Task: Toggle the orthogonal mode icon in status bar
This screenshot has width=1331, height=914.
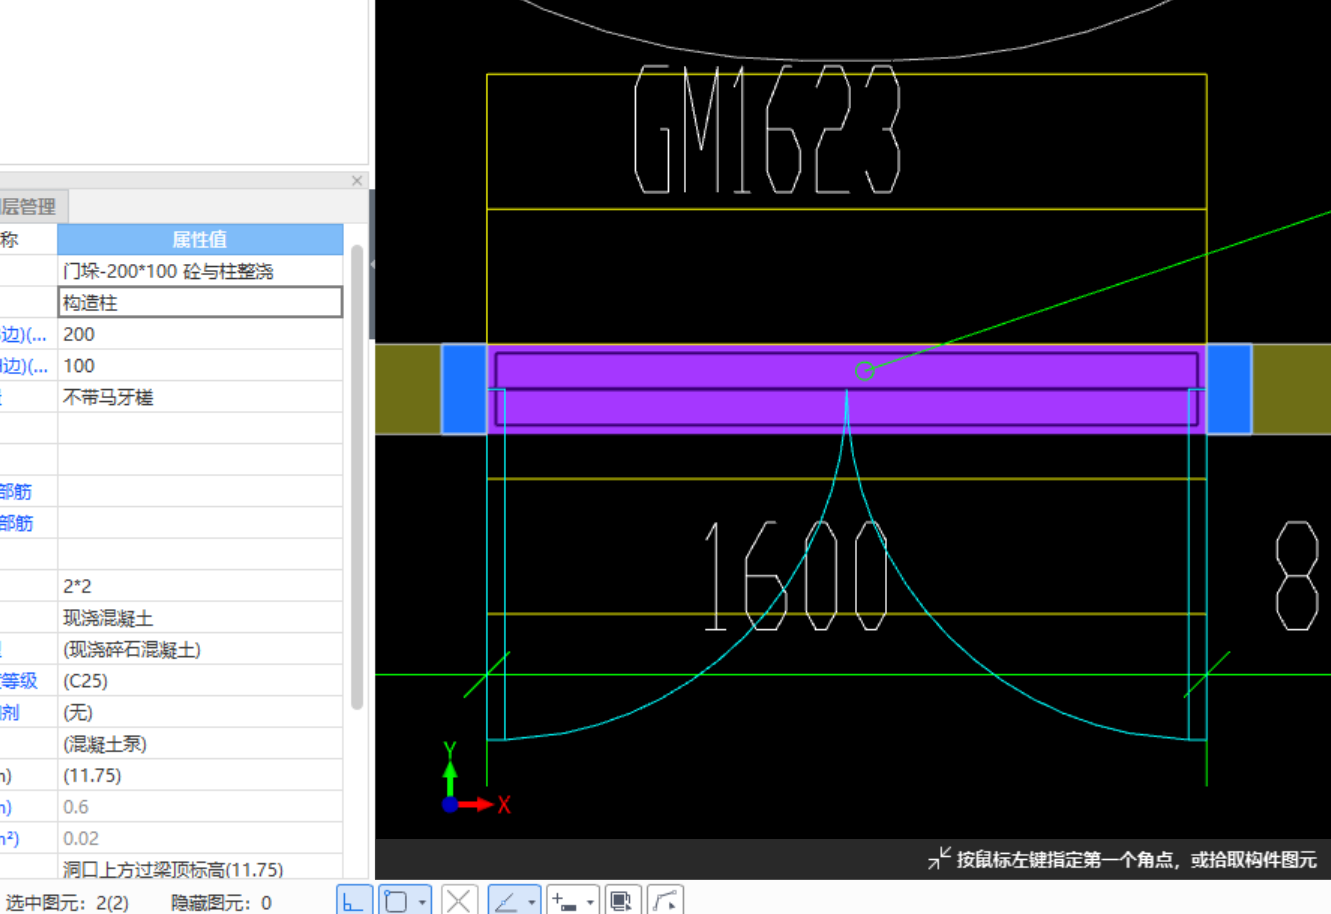Action: tap(353, 900)
